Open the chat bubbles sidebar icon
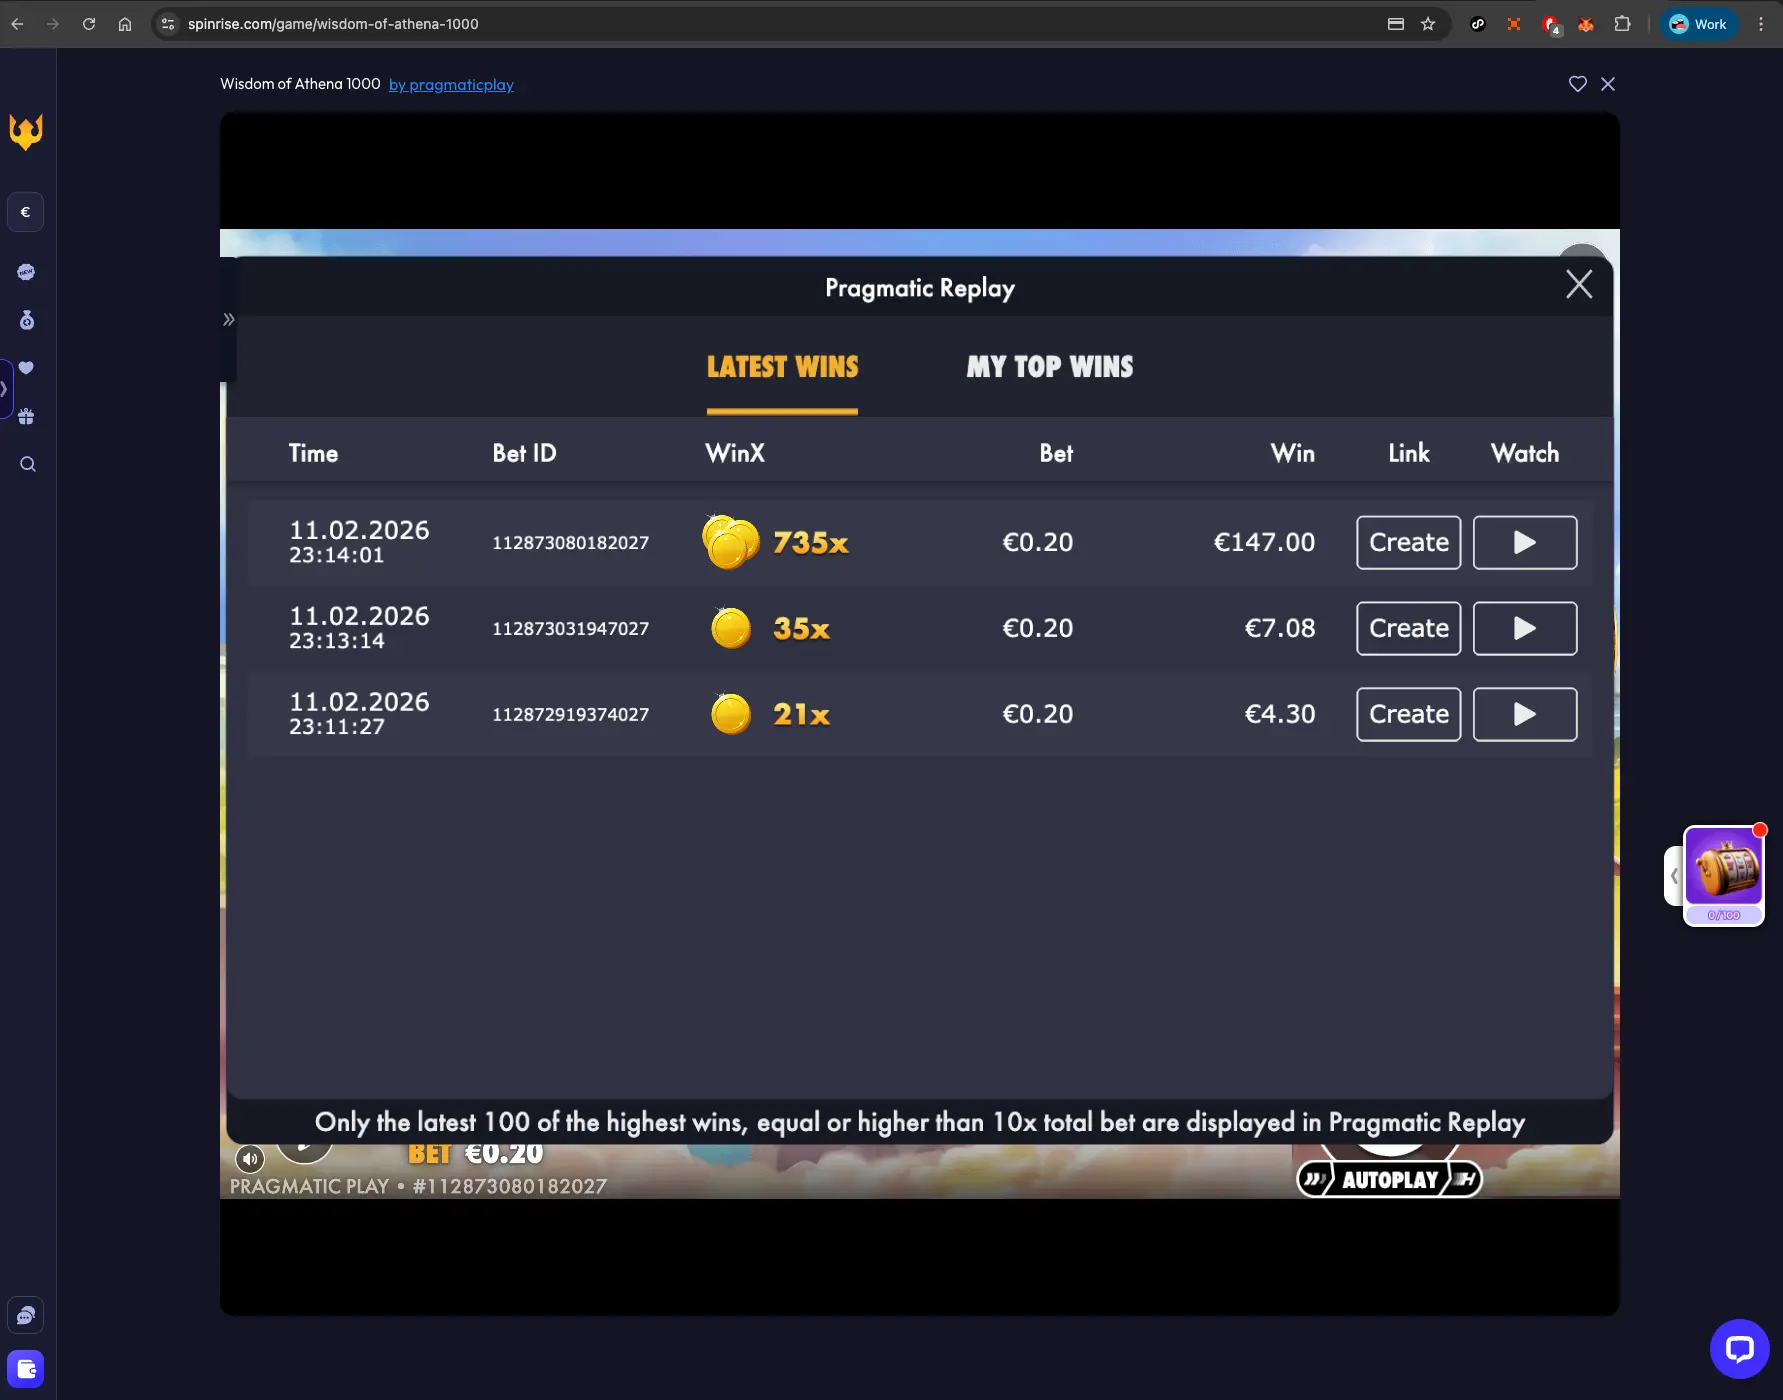The height and width of the screenshot is (1400, 1783). click(26, 1315)
